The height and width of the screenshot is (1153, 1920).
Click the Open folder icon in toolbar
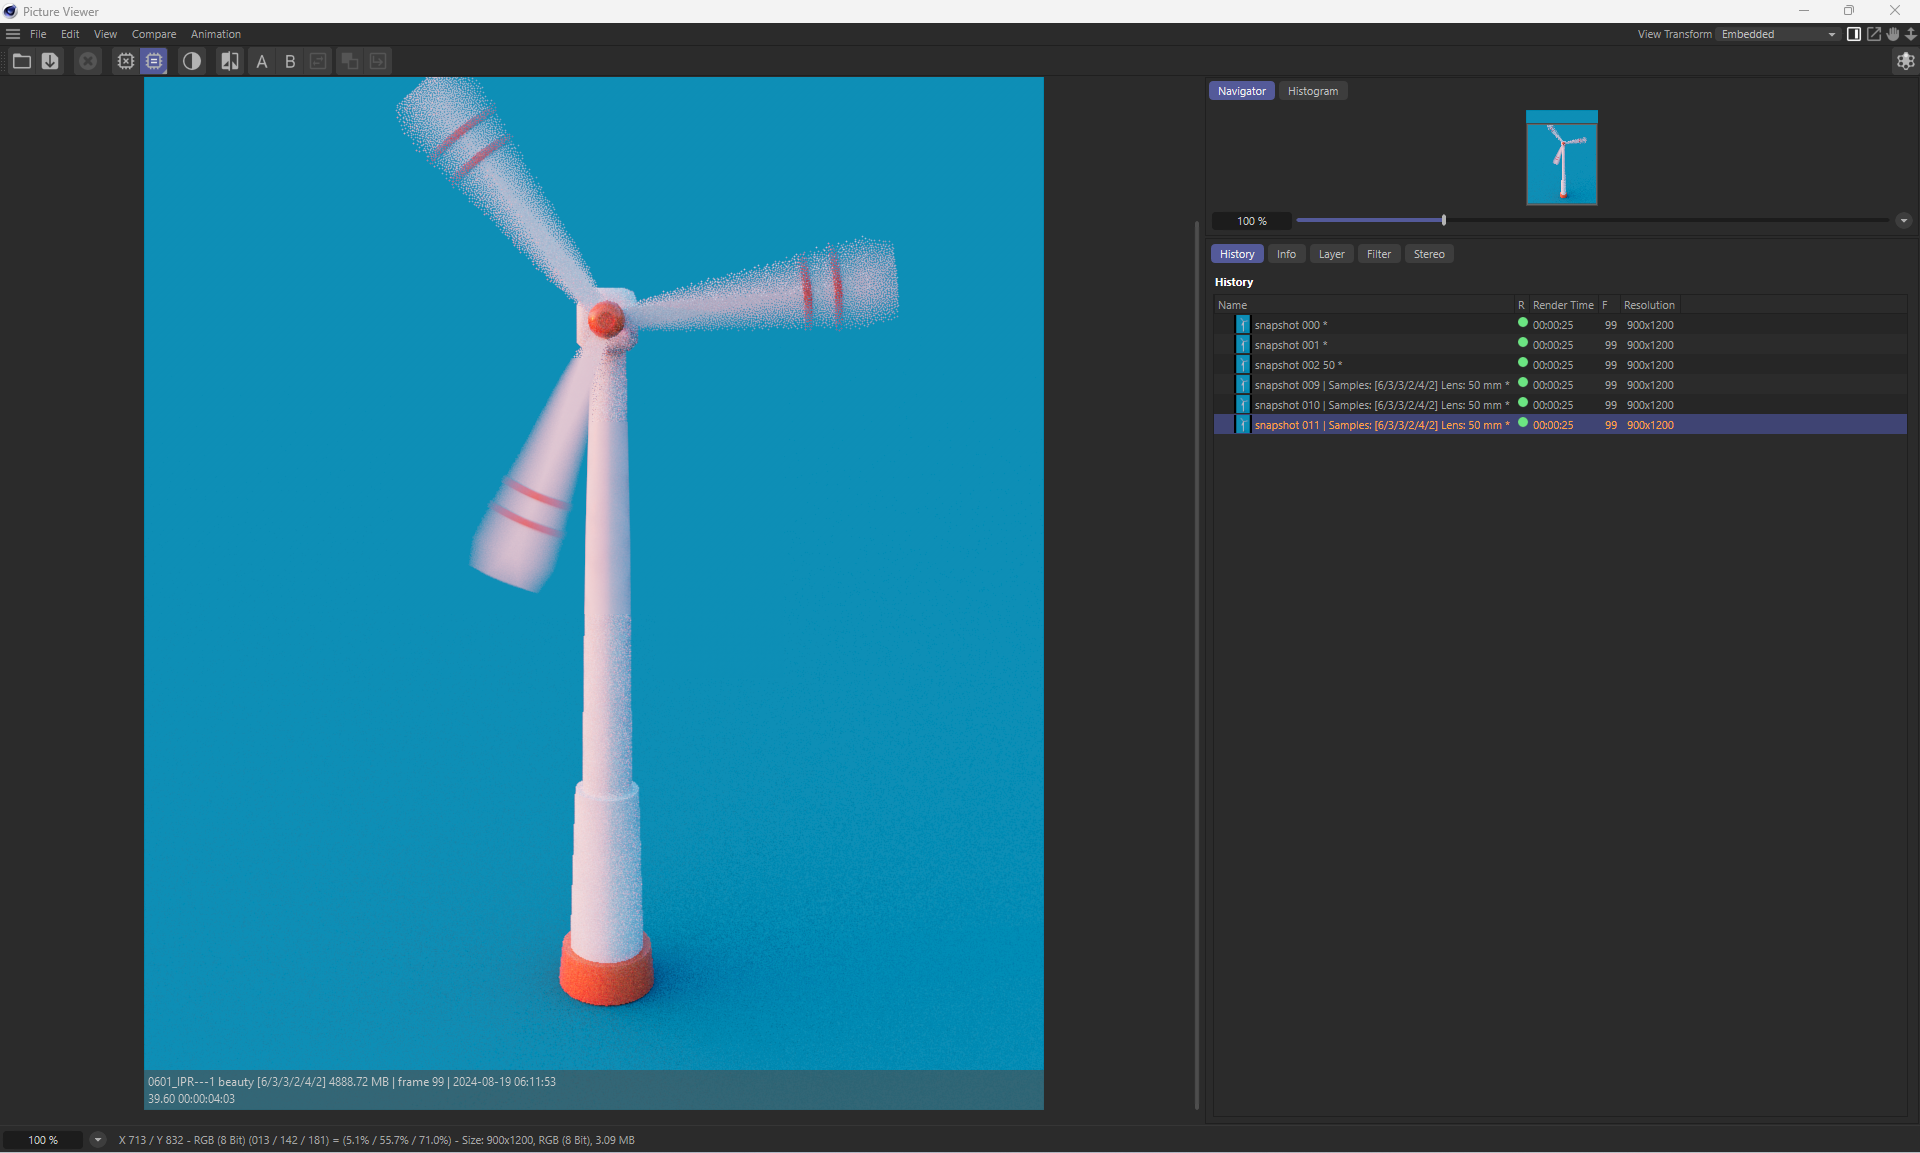(21, 61)
